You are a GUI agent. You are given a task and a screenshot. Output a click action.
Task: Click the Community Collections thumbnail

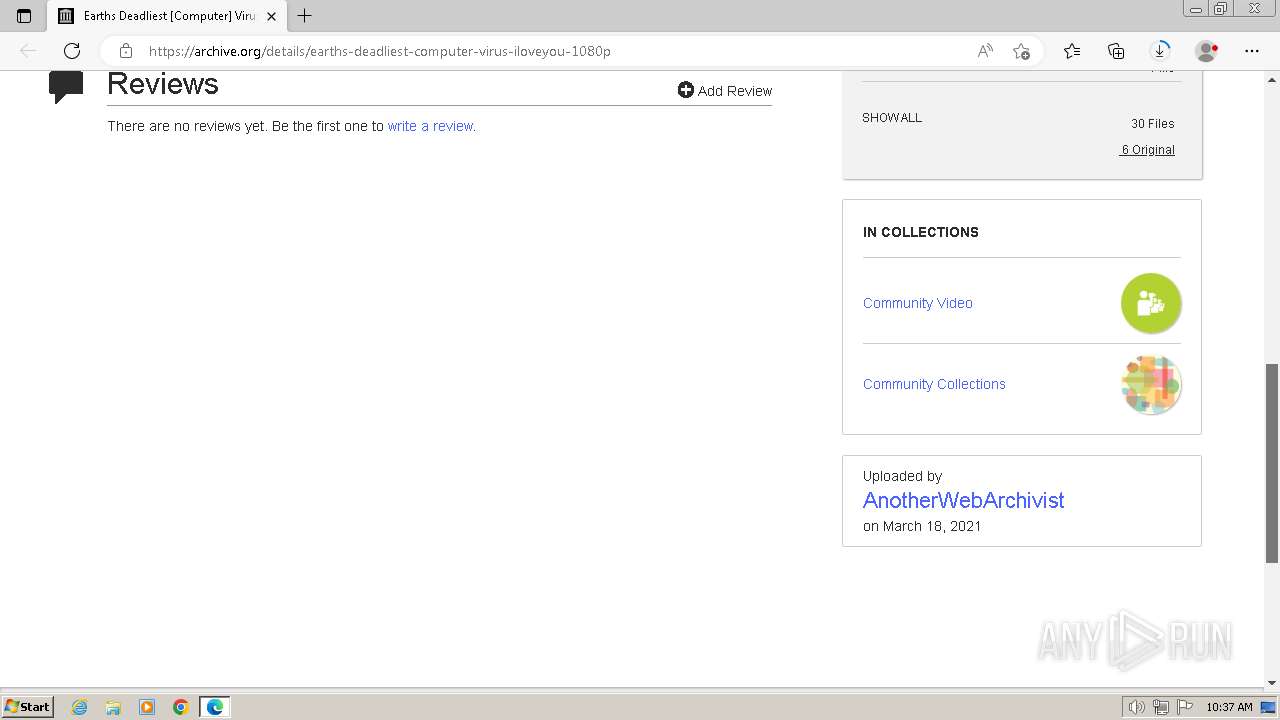pyautogui.click(x=1151, y=384)
